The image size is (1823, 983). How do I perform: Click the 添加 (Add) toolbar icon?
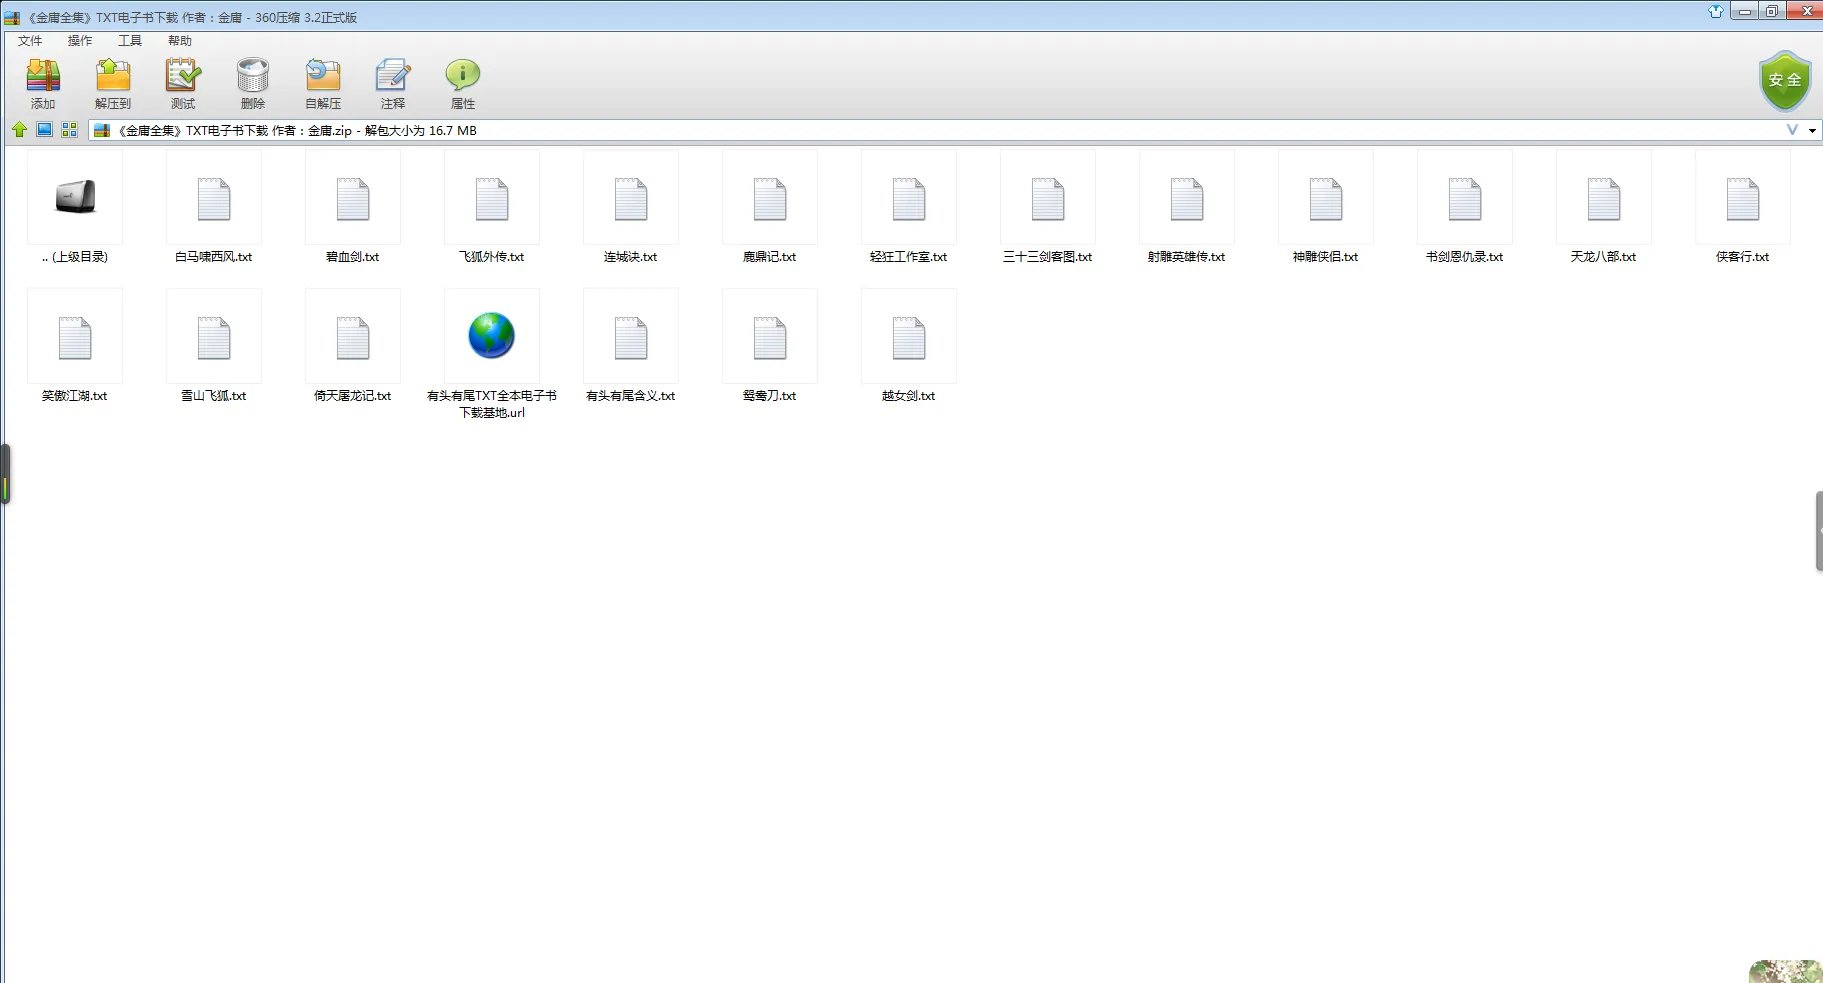(x=43, y=83)
